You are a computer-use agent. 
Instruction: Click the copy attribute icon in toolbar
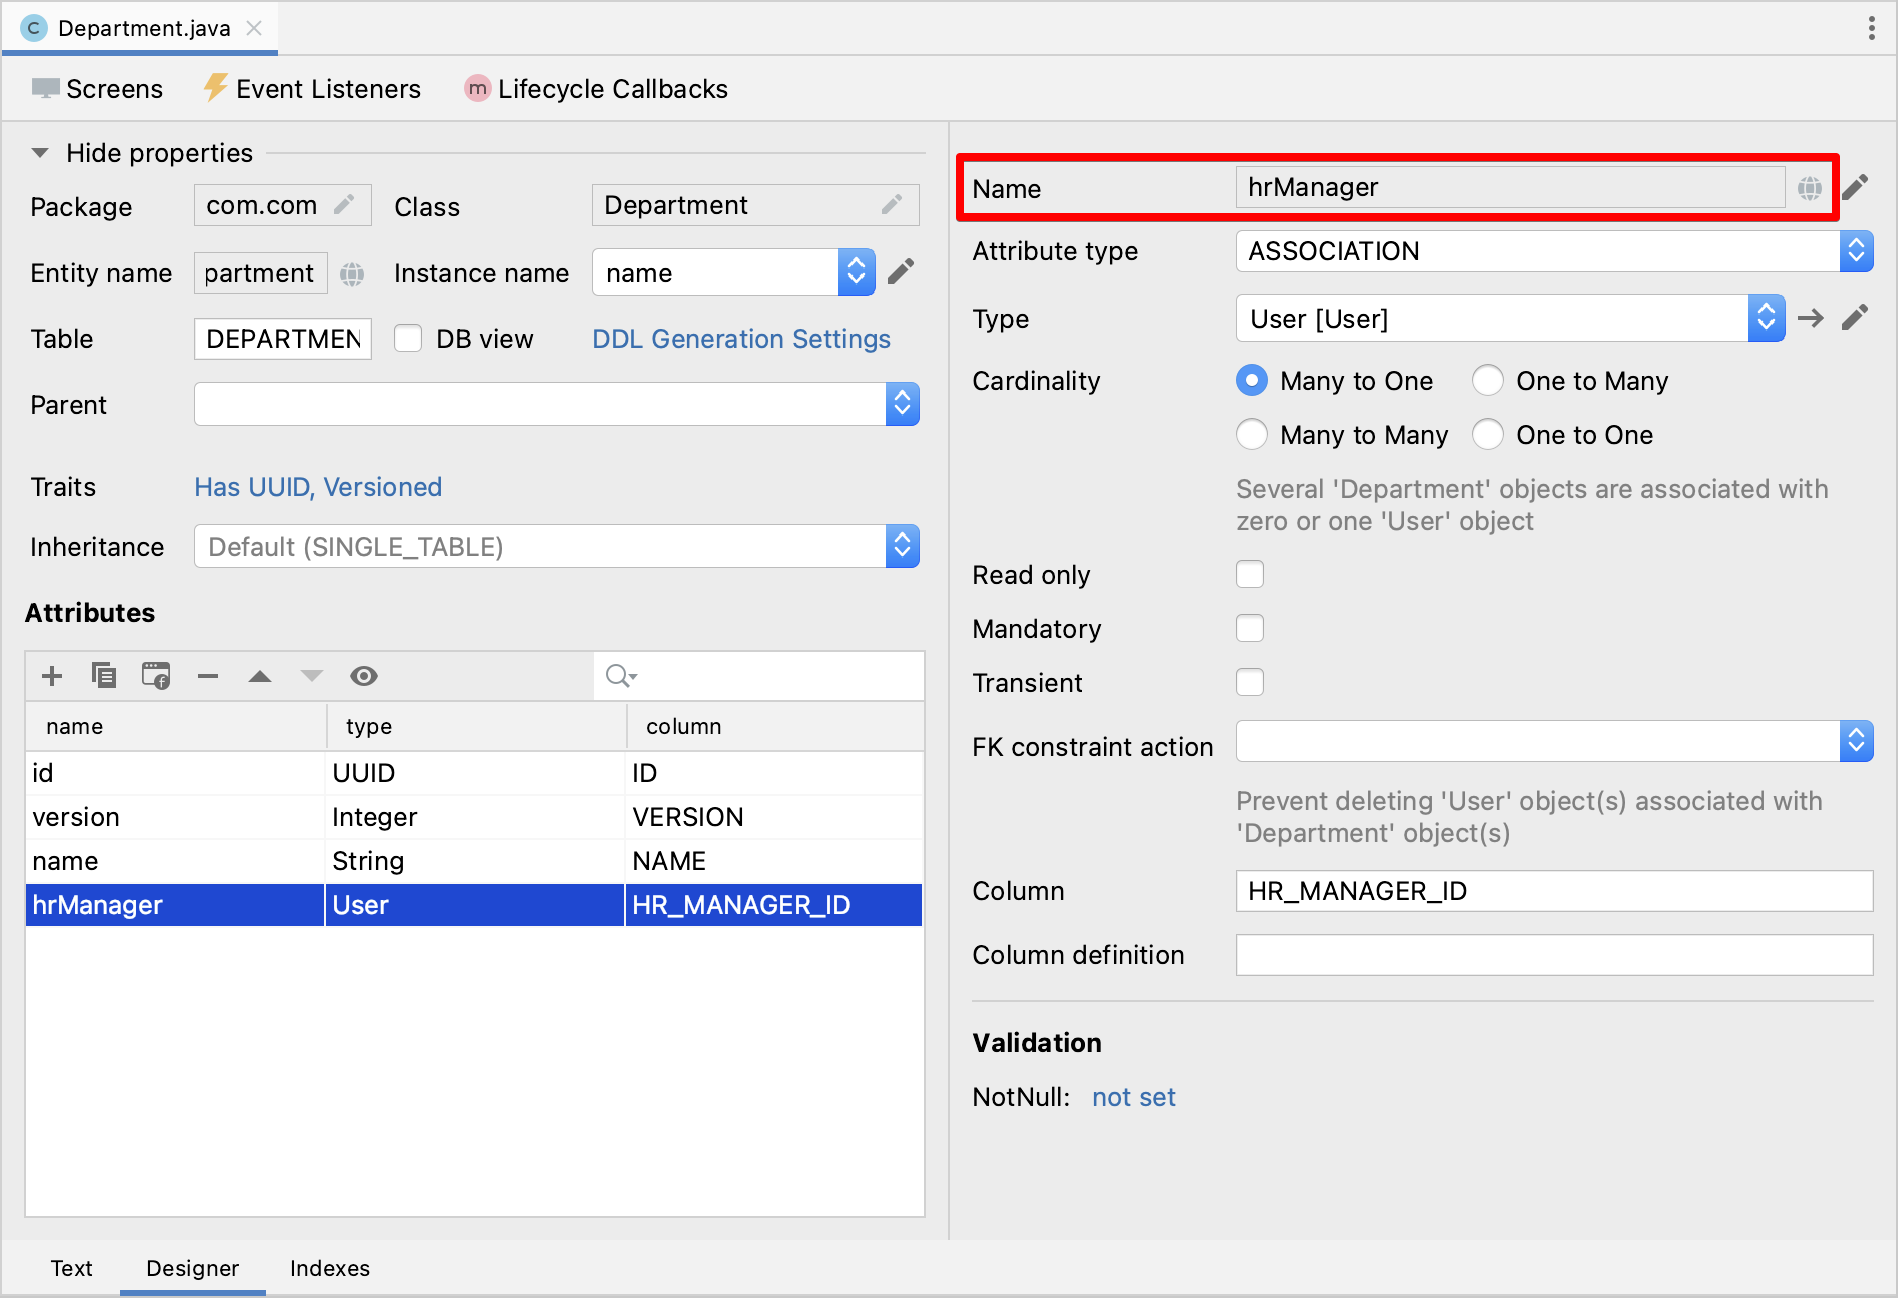click(x=104, y=676)
